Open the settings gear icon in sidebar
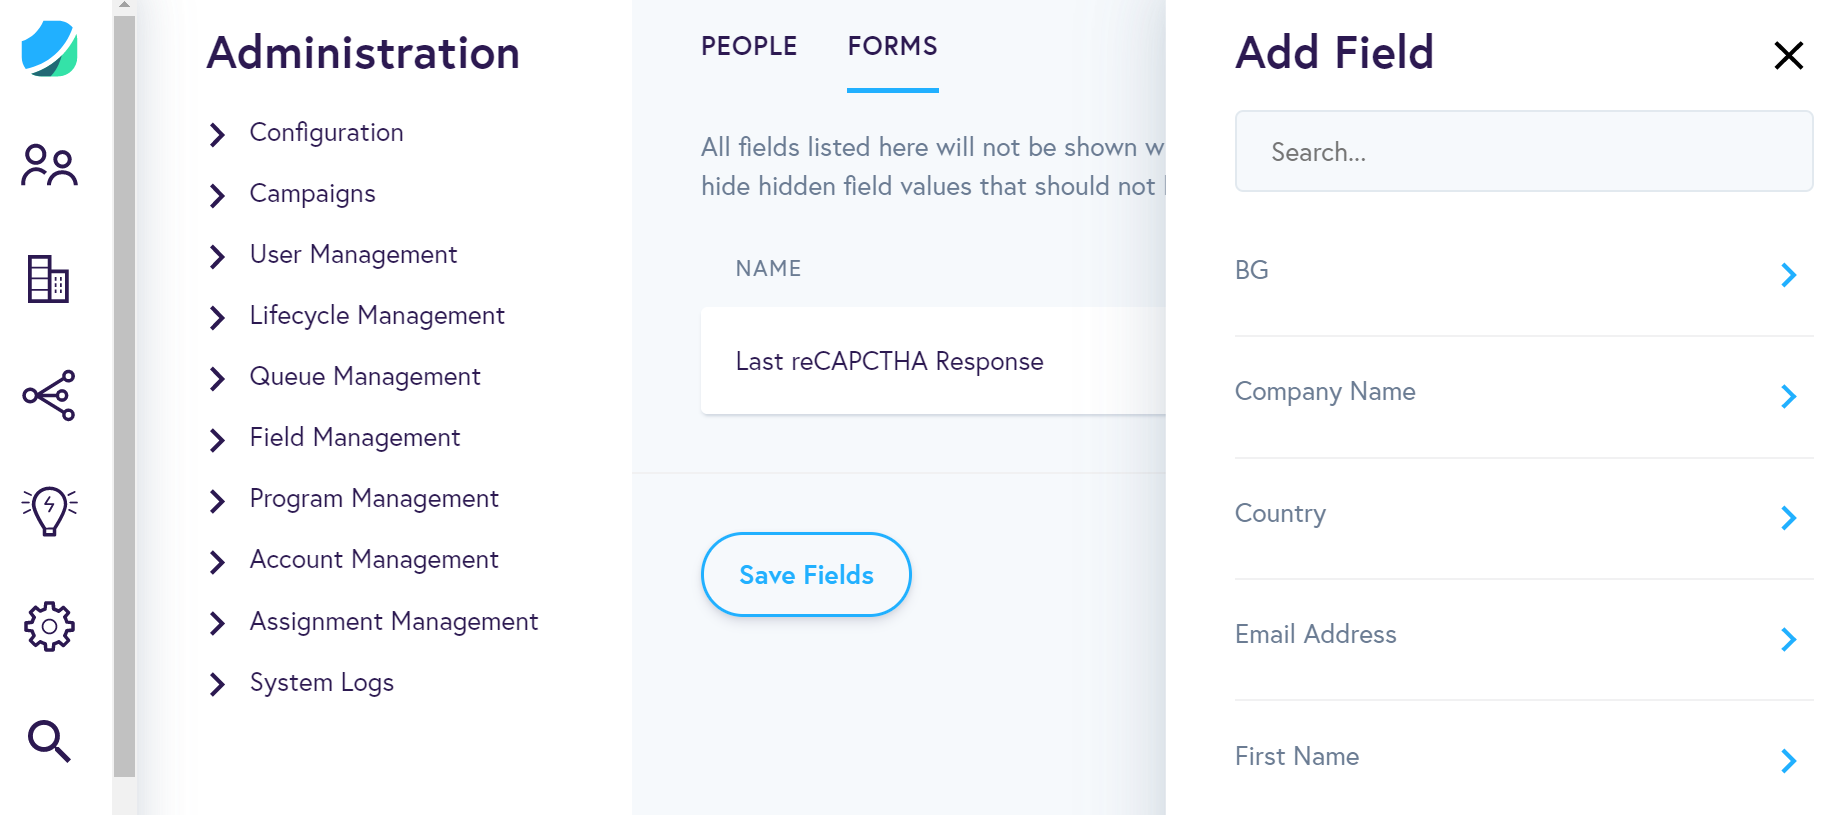This screenshot has width=1826, height=815. [x=48, y=625]
